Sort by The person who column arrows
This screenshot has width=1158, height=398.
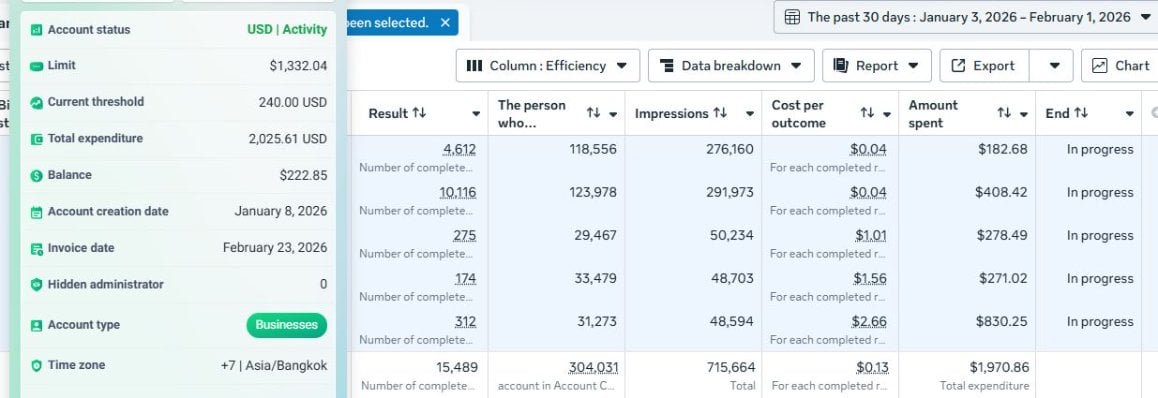pos(593,113)
